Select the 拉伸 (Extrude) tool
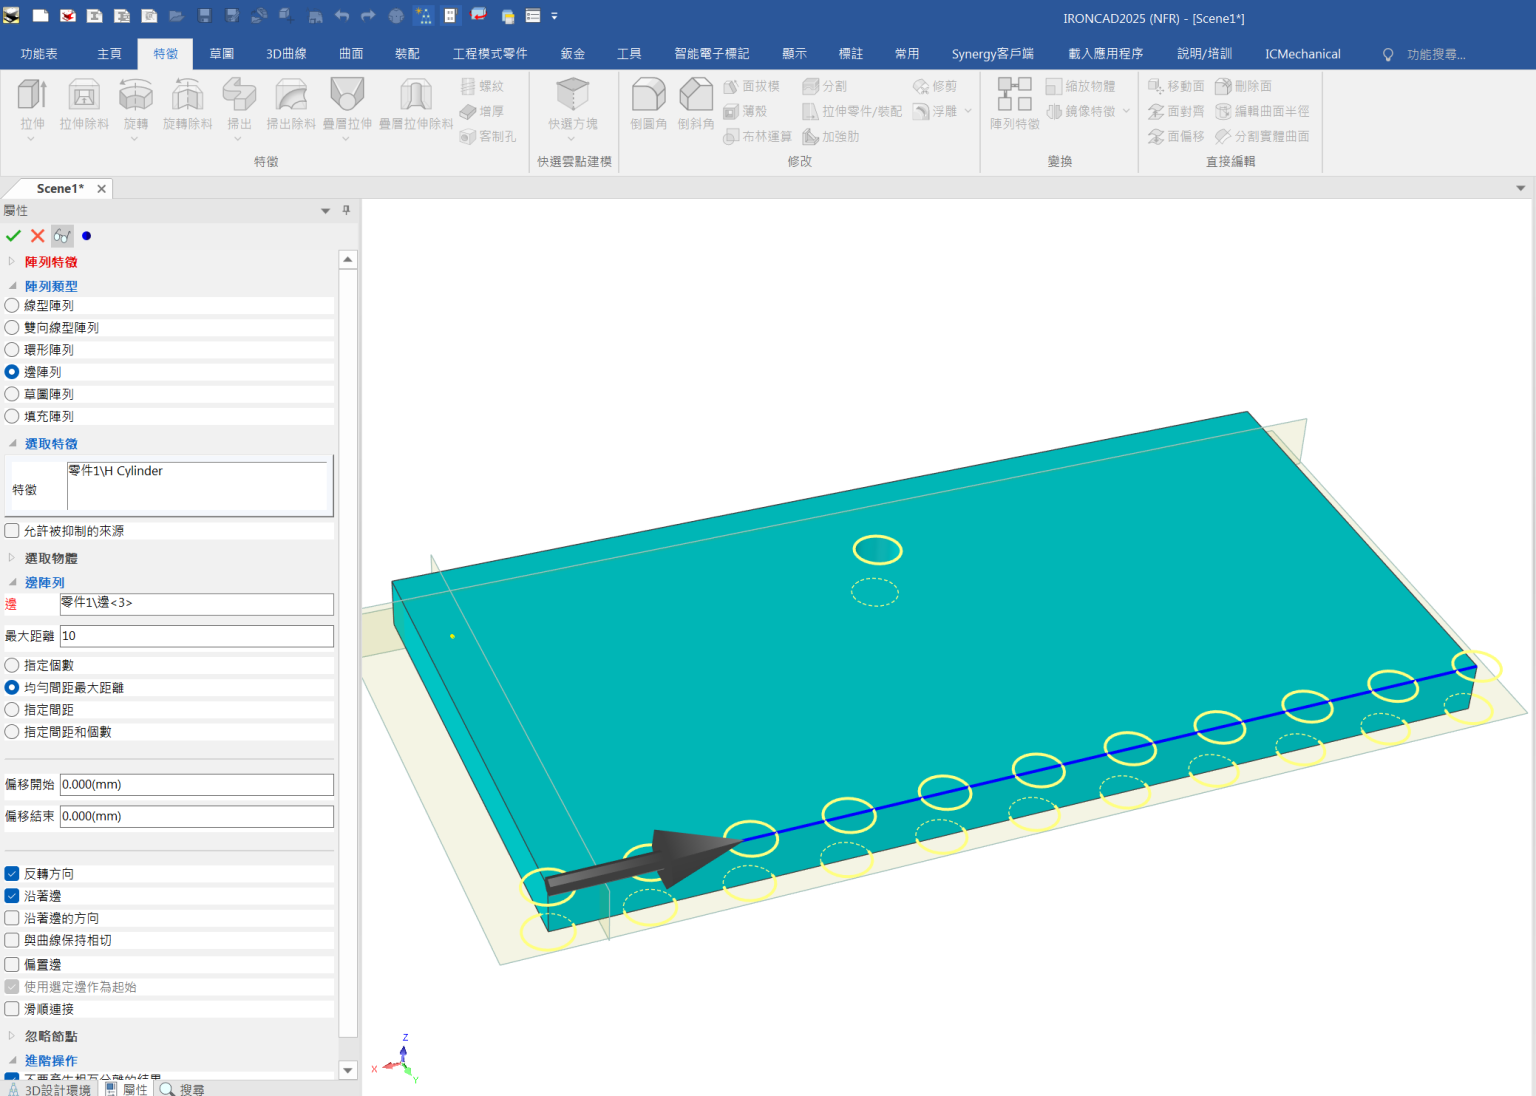The image size is (1536, 1096). [x=32, y=100]
